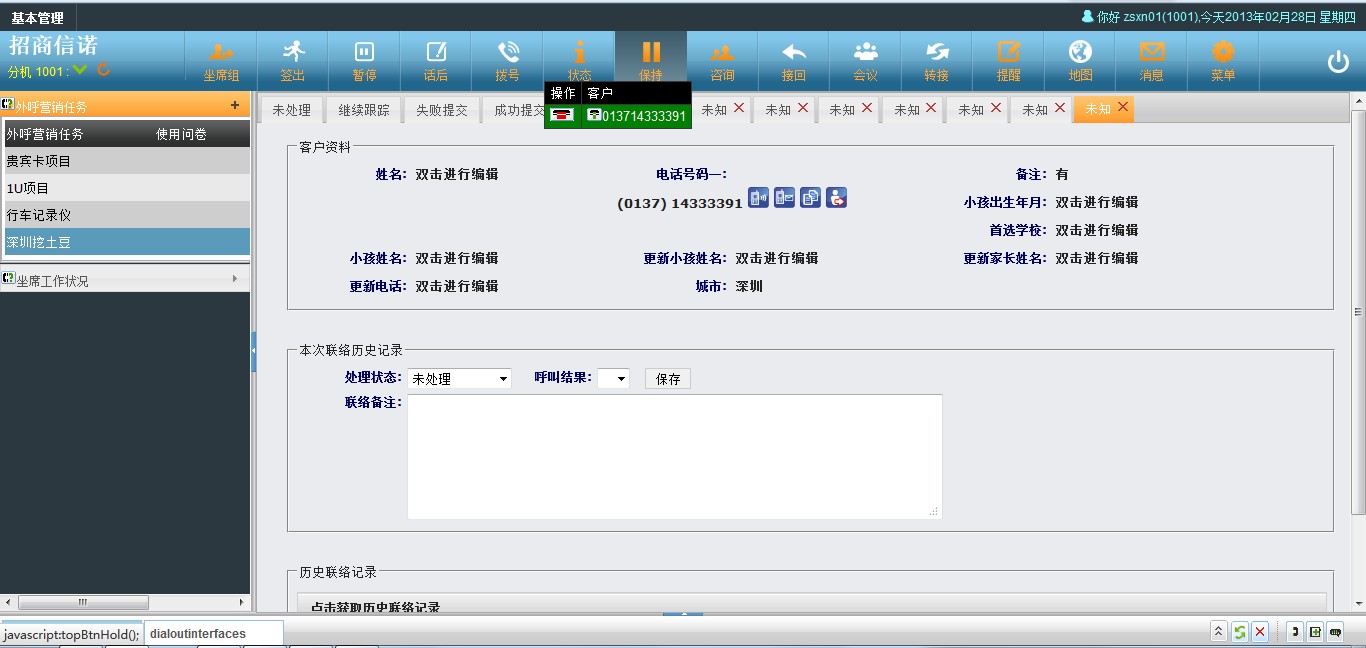The image size is (1366, 648).
Task: Open the 会议 conference icon
Action: pyautogui.click(x=865, y=60)
